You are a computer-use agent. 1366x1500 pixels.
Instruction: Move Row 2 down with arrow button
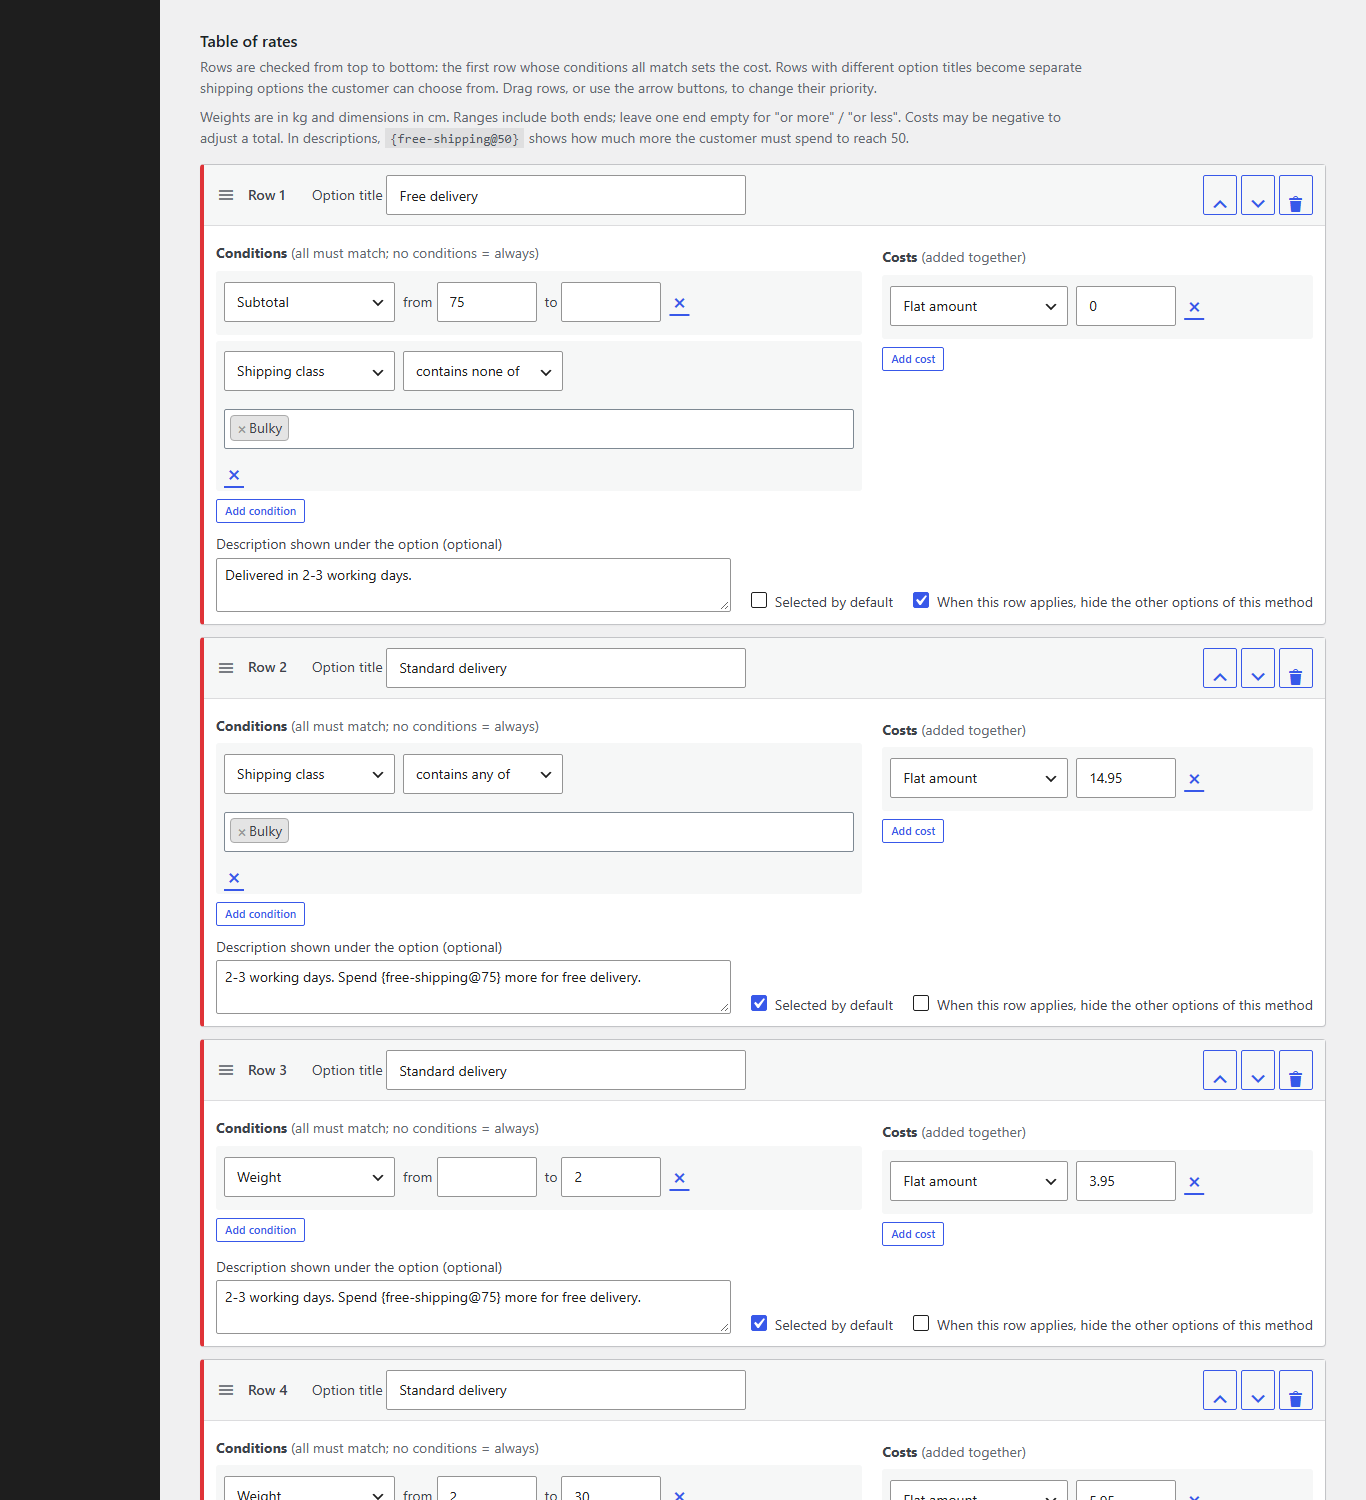[x=1258, y=668]
